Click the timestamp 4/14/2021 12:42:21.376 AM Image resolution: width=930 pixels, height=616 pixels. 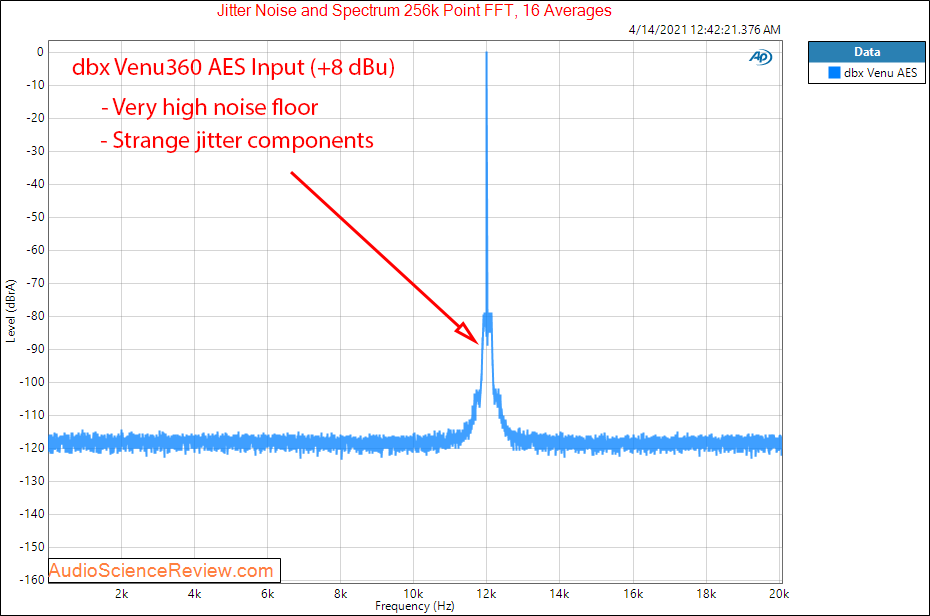(705, 30)
